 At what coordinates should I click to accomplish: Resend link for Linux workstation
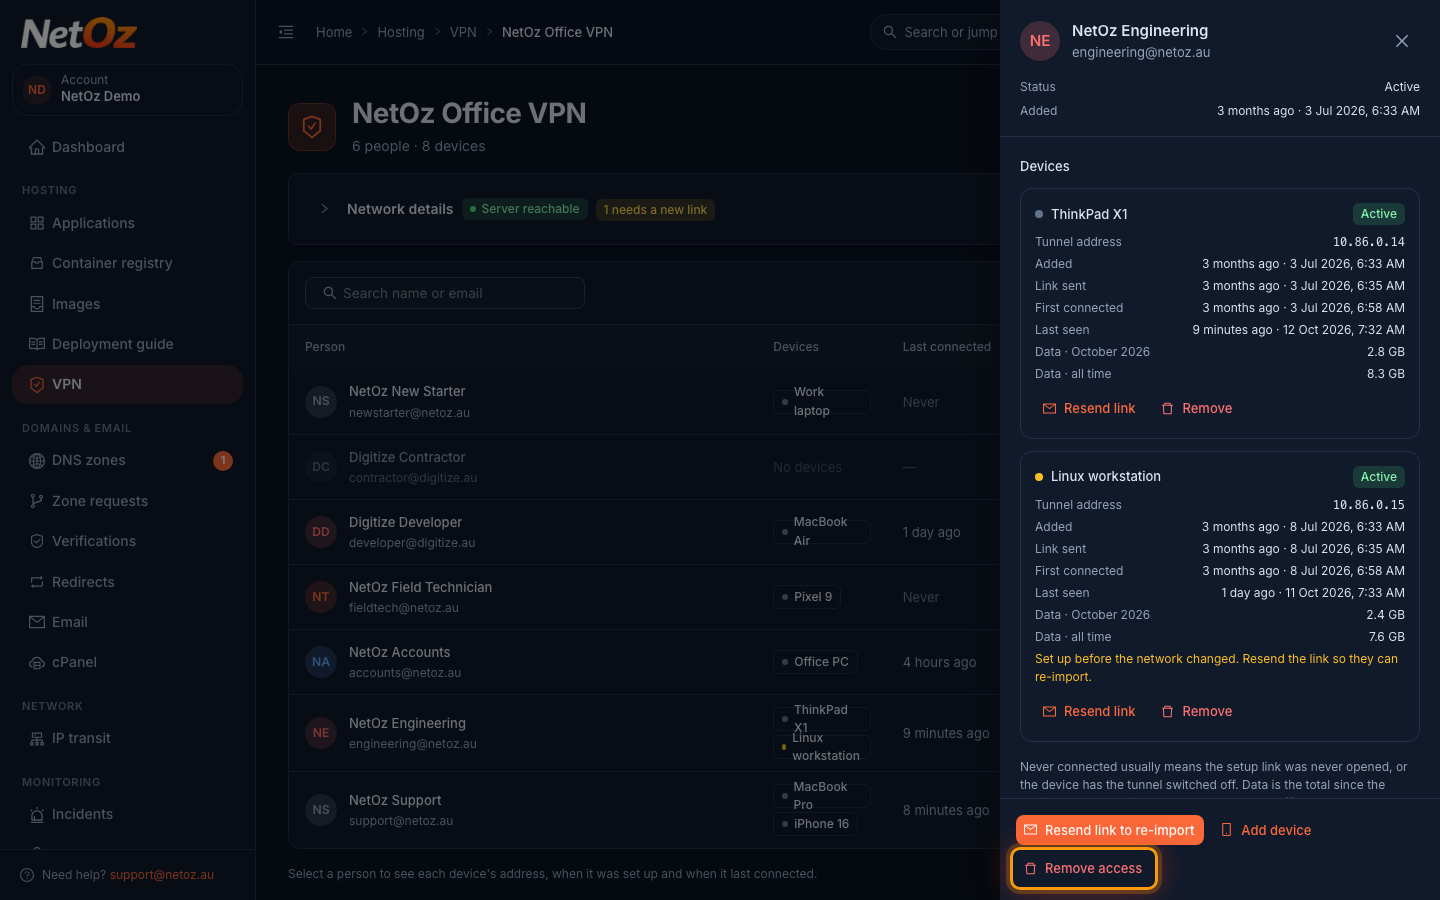(1089, 711)
